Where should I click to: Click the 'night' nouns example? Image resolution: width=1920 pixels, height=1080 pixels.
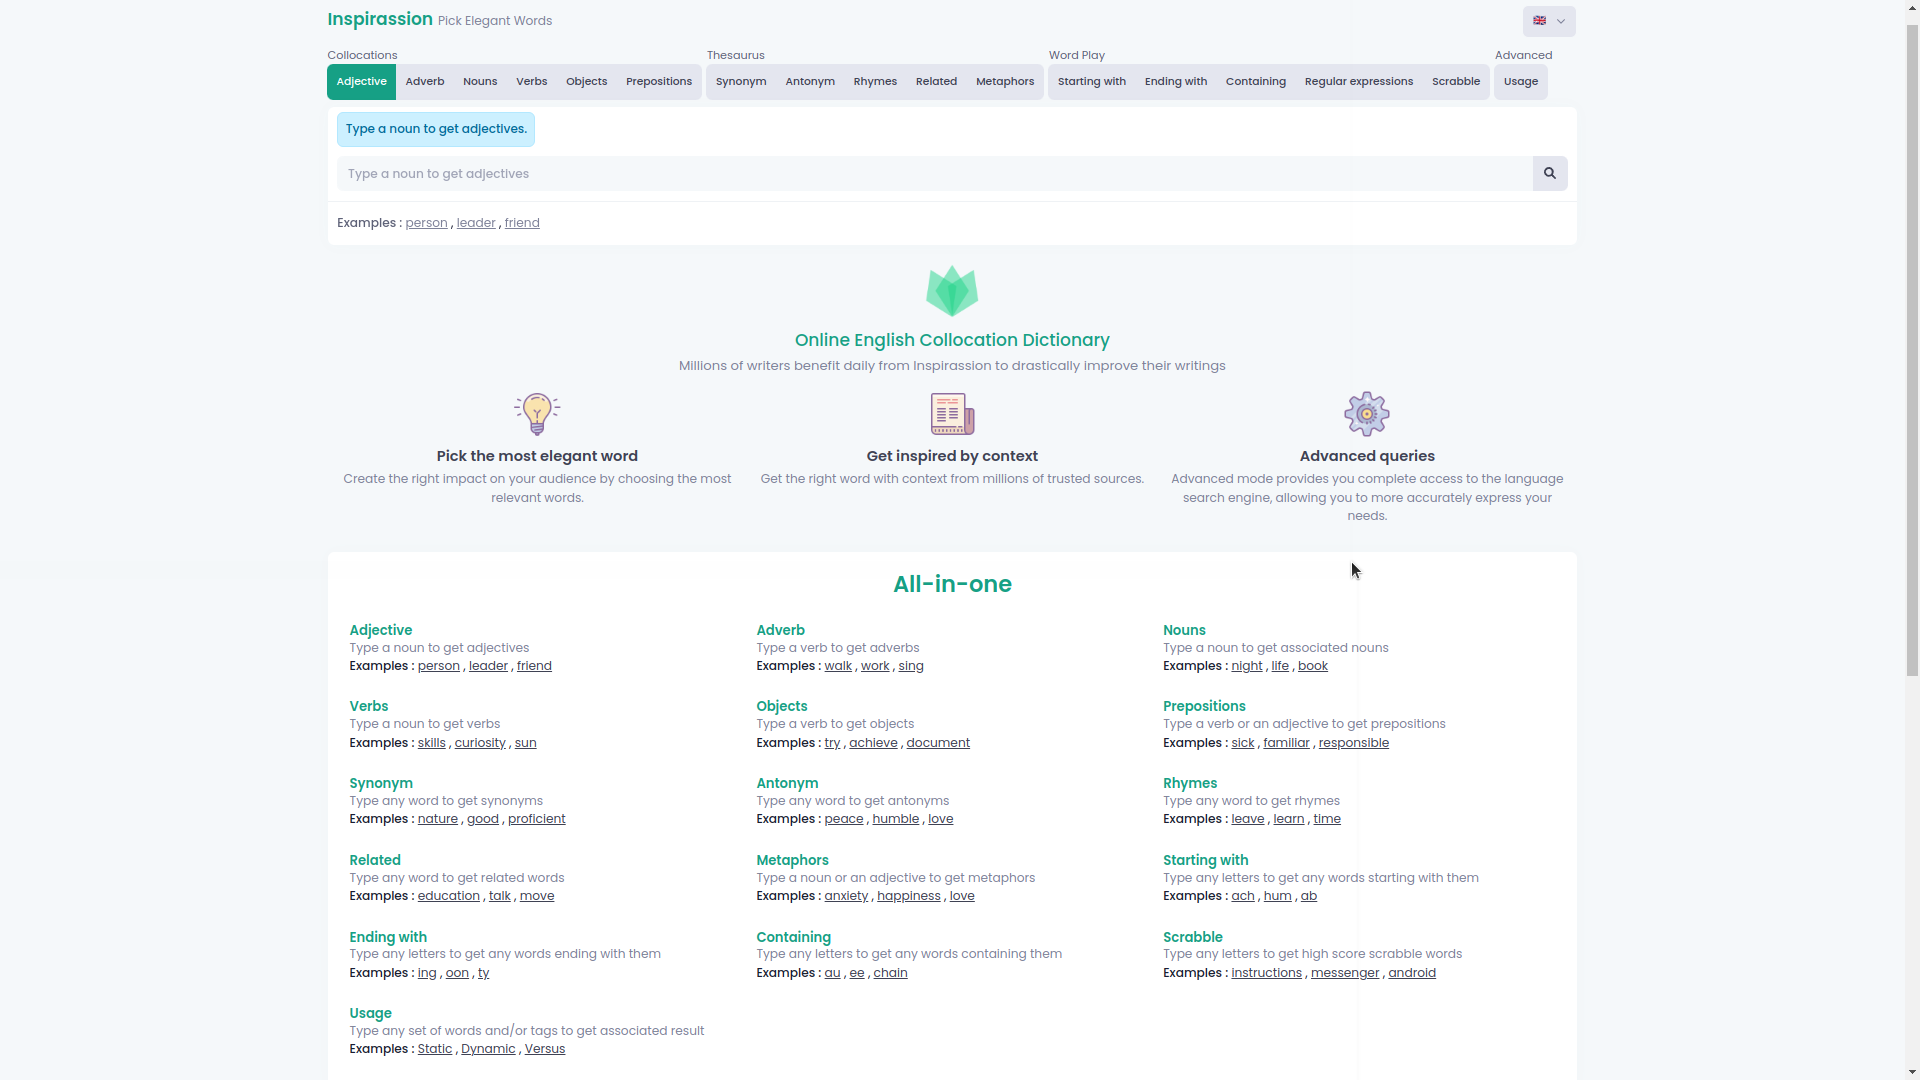pos(1246,666)
